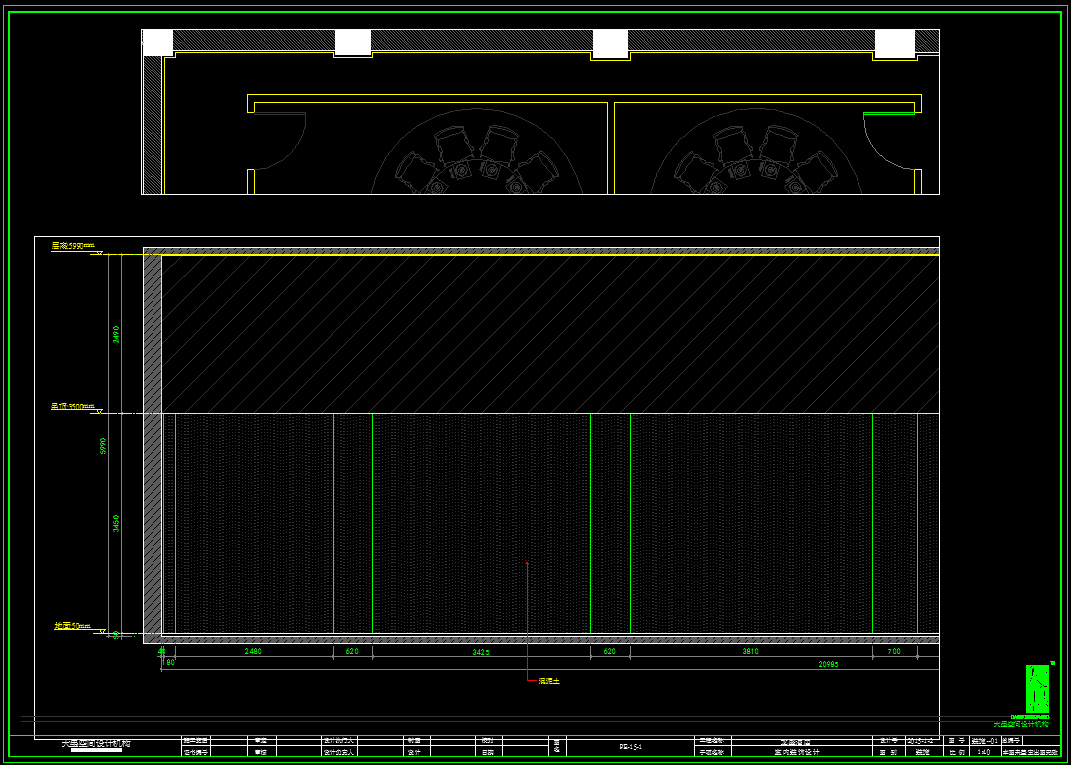Click the 3425 horizontal dimension label

pos(480,652)
